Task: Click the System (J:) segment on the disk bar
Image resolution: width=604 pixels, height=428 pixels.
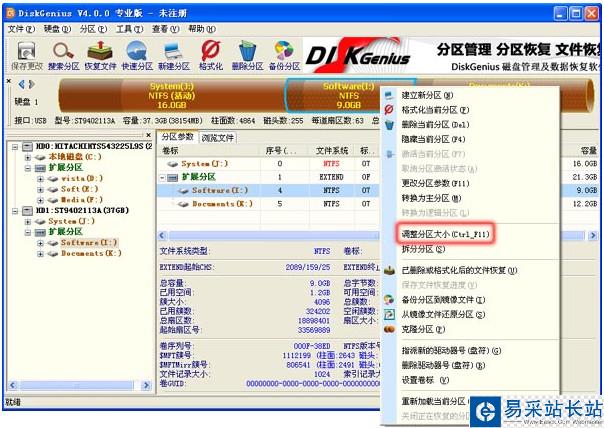Action: tap(171, 96)
